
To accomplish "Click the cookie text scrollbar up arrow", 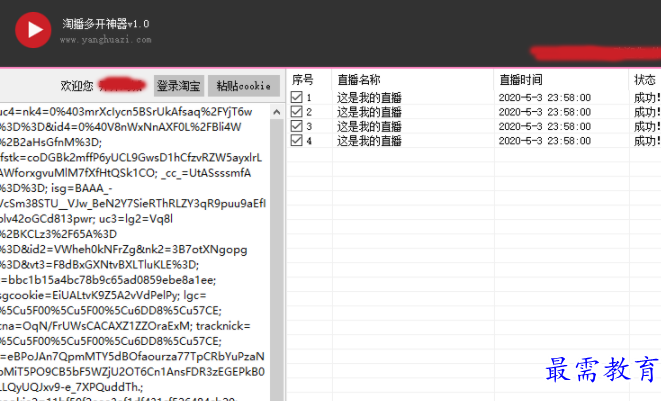I will (x=277, y=112).
